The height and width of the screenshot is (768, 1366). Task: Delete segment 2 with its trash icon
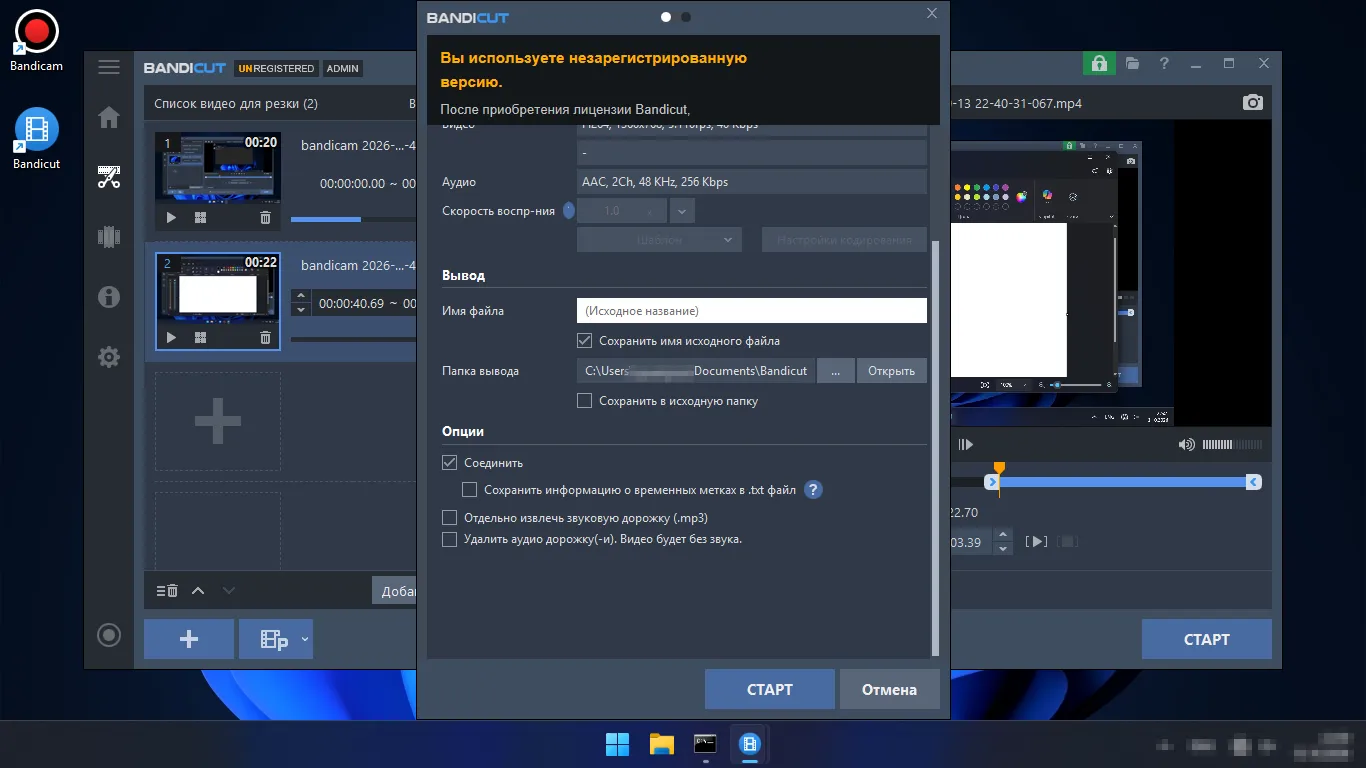click(265, 337)
